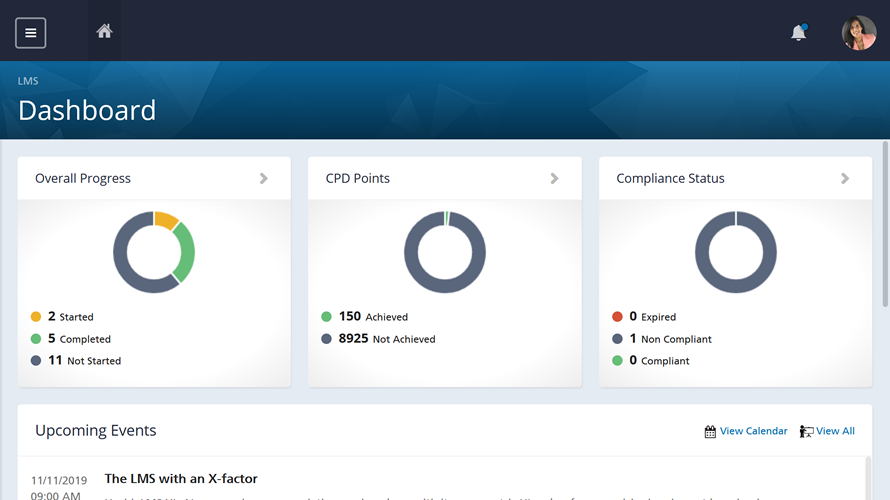
Task: Open event The LMS with an X-factor
Action: coord(181,478)
